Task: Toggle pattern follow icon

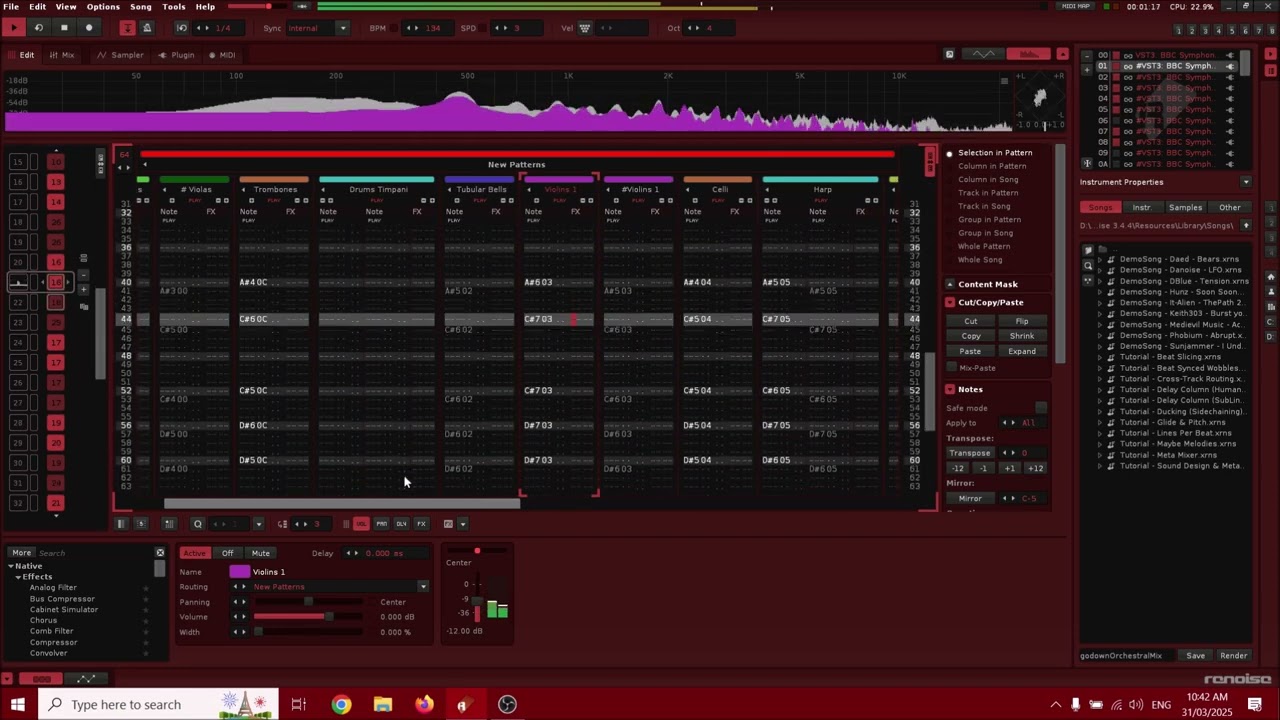Action: click(128, 28)
